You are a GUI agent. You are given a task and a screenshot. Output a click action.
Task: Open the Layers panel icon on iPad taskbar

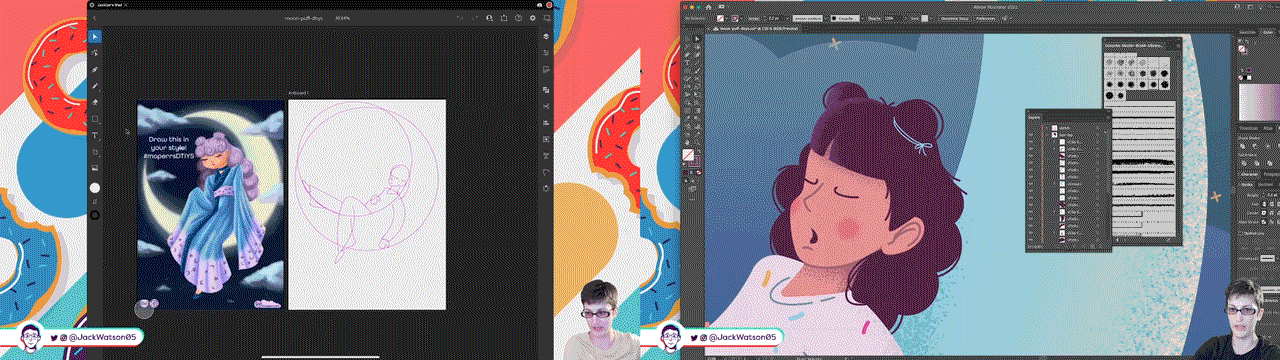[x=546, y=36]
